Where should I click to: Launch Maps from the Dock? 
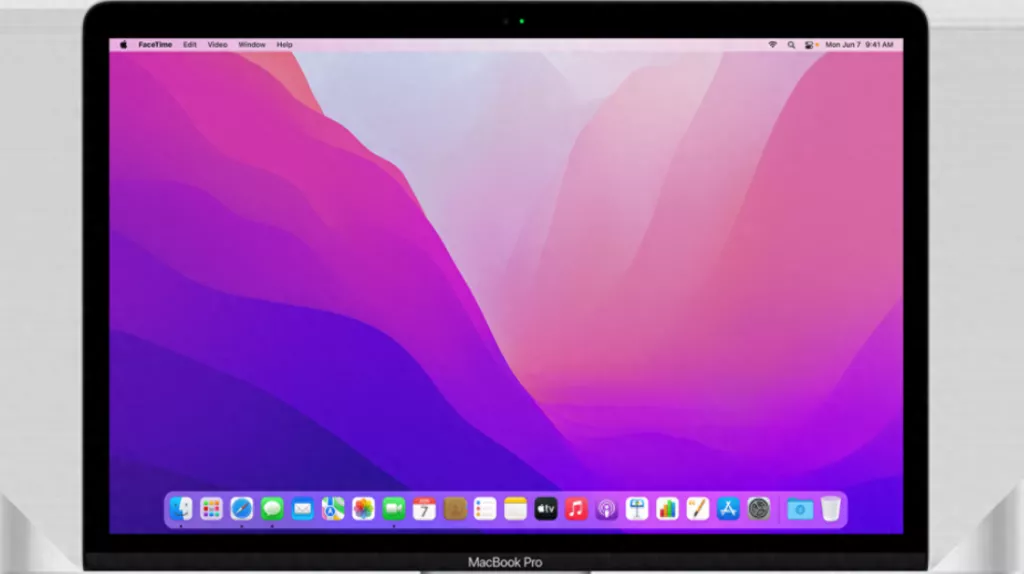pos(333,509)
